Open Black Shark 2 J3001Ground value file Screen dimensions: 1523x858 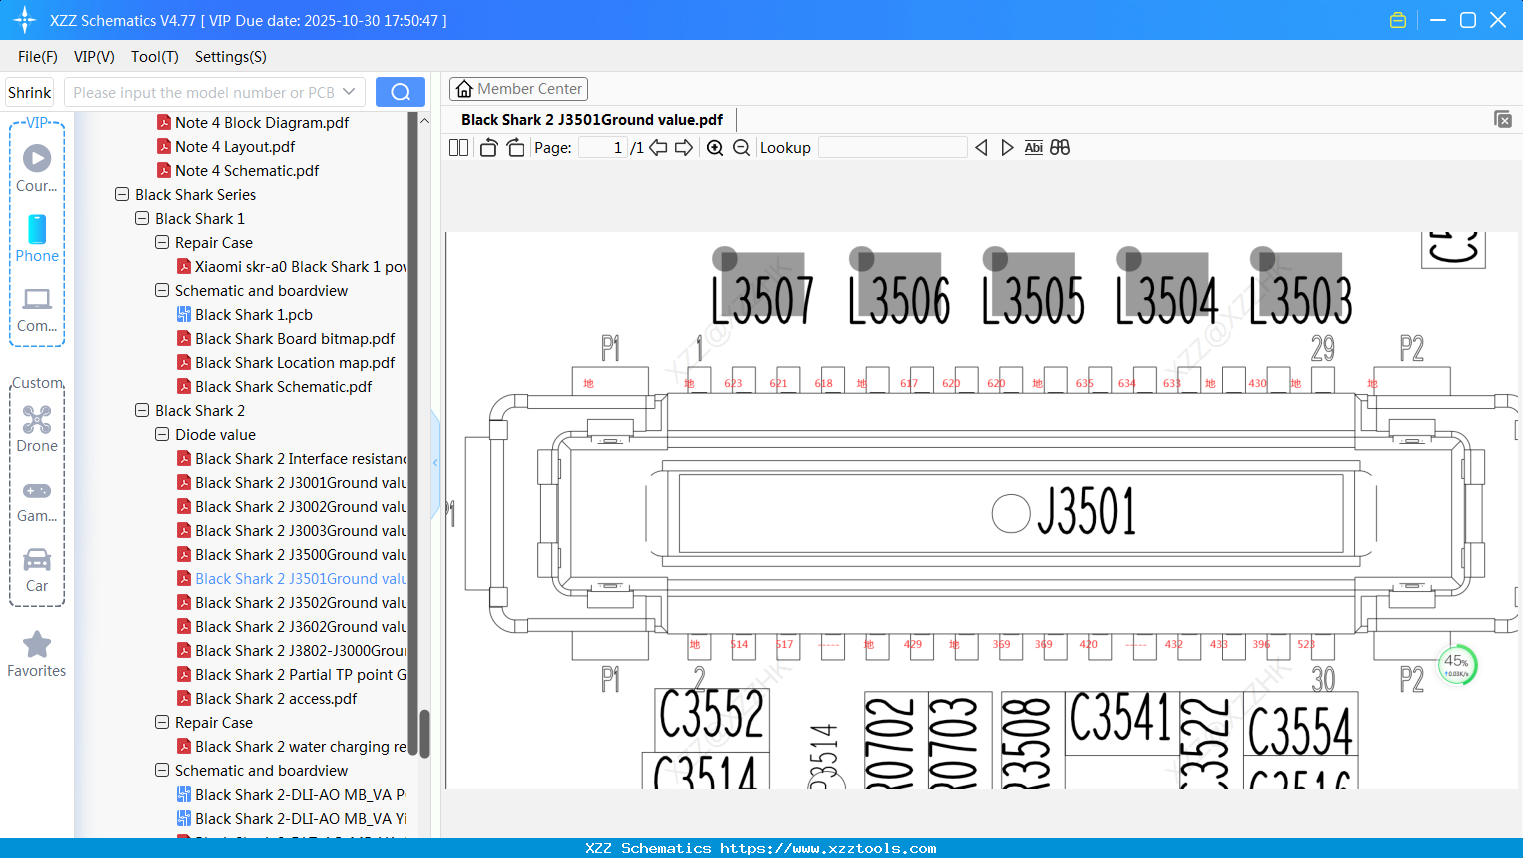(x=300, y=483)
